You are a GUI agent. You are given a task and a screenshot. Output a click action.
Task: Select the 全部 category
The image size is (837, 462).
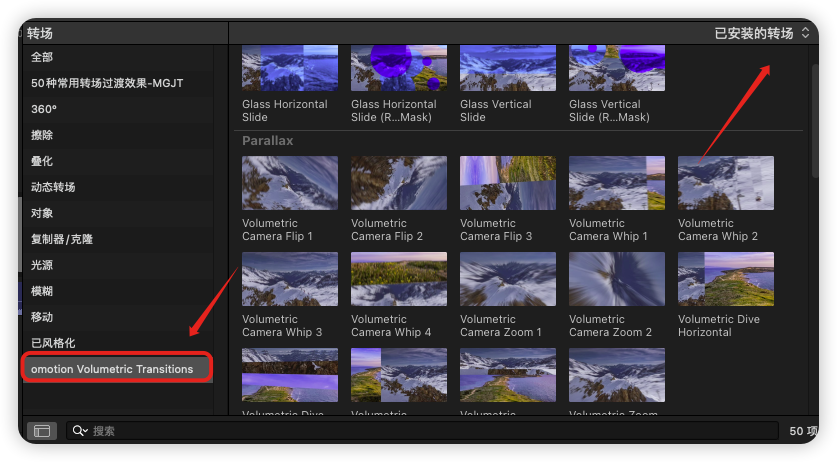pyautogui.click(x=117, y=57)
